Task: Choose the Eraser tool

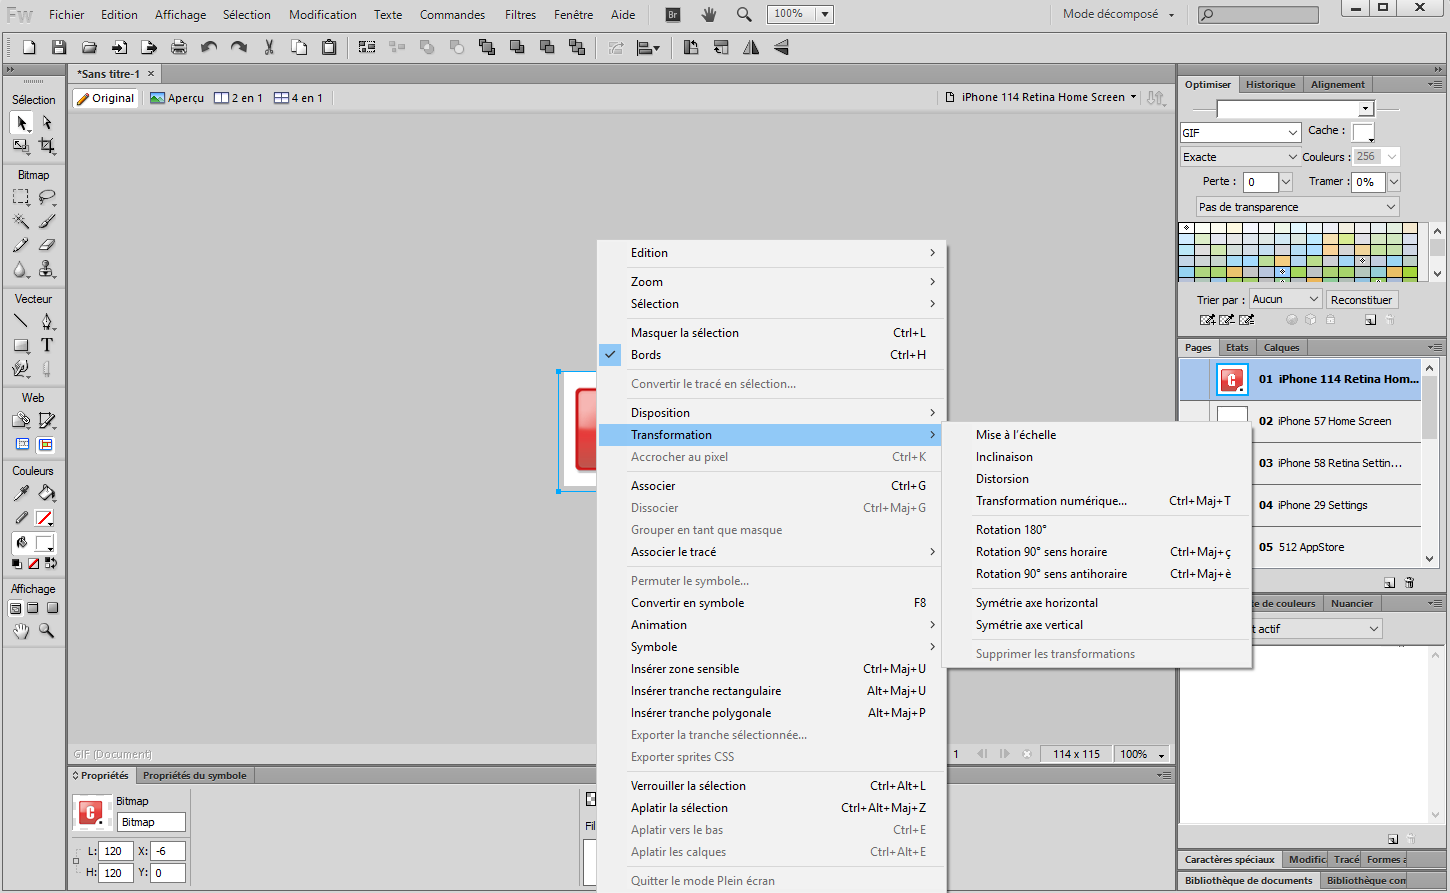Action: tap(46, 245)
